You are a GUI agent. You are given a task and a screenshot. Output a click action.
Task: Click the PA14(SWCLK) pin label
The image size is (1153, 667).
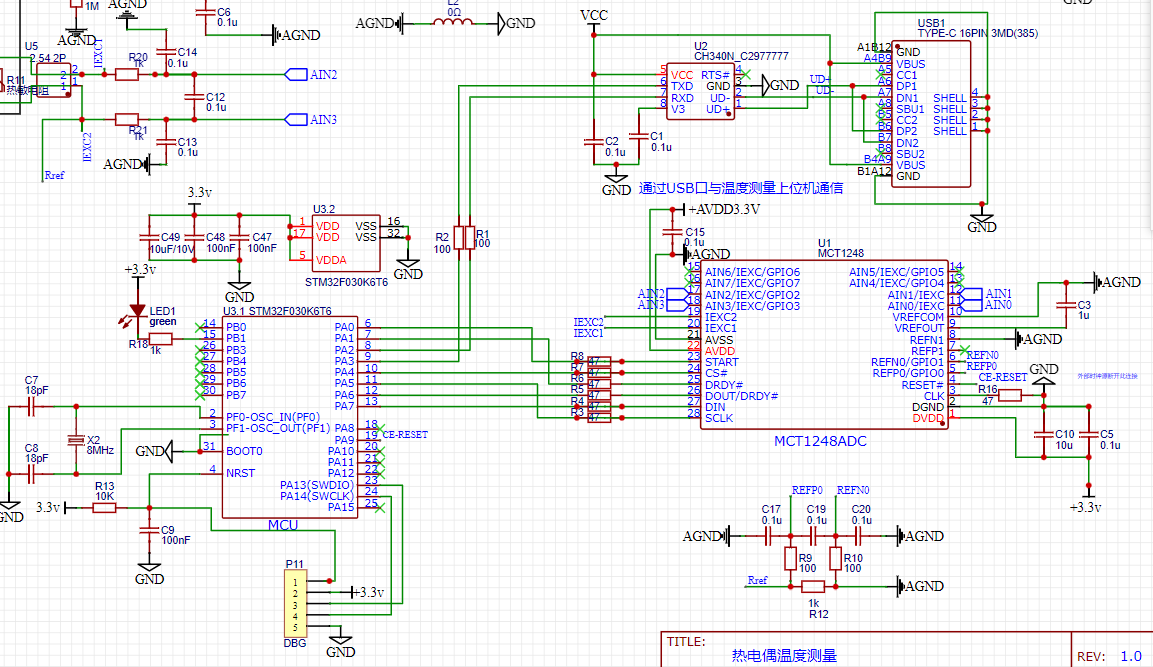pos(316,496)
